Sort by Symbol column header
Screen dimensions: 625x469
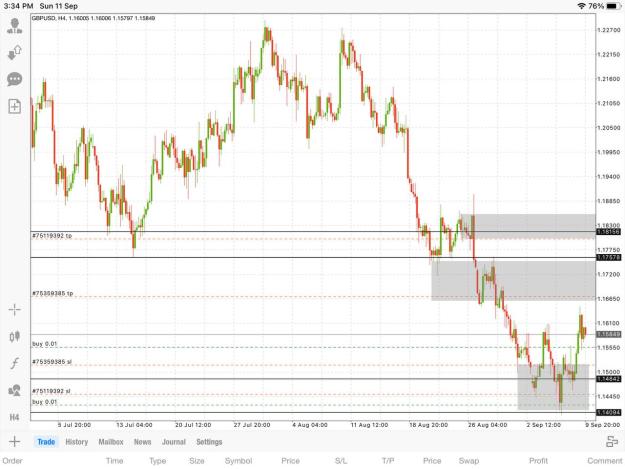pos(238,461)
